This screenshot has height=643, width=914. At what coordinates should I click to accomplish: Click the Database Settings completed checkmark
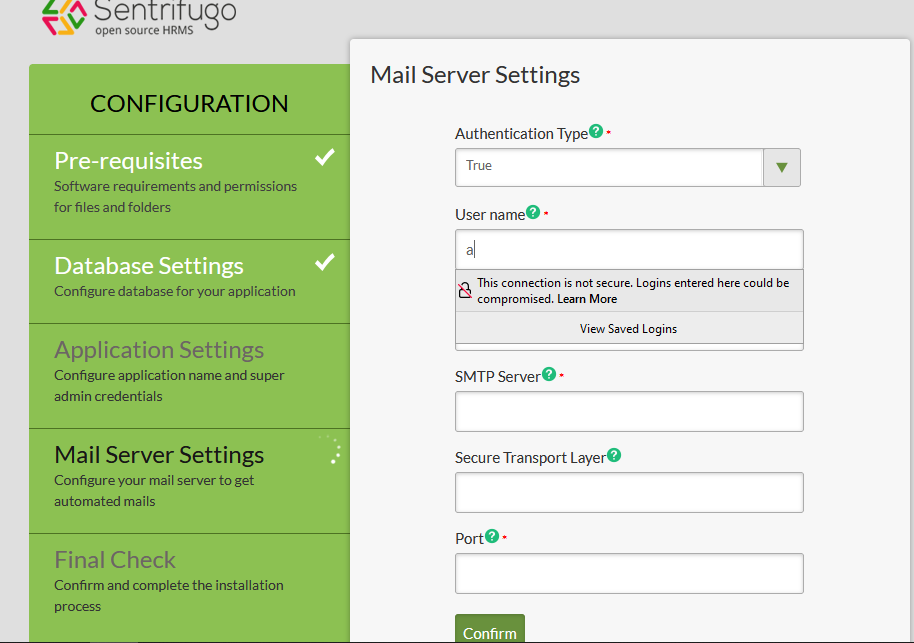(x=324, y=263)
